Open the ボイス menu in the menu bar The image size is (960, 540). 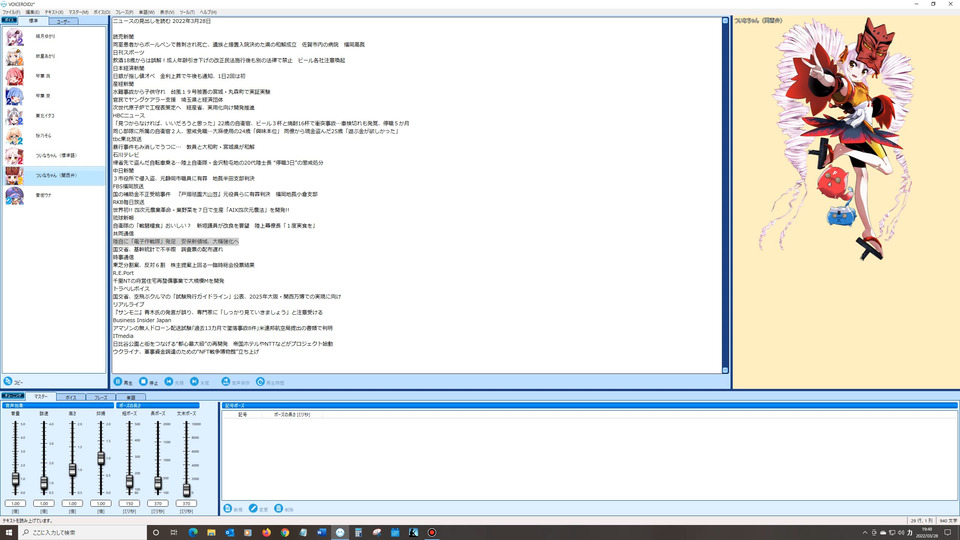click(102, 12)
